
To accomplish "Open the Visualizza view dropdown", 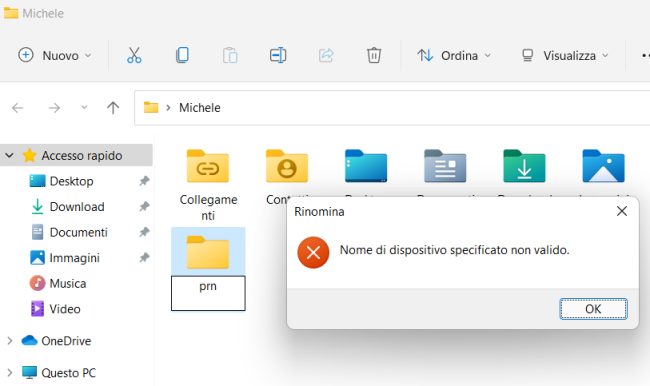I will tap(565, 55).
